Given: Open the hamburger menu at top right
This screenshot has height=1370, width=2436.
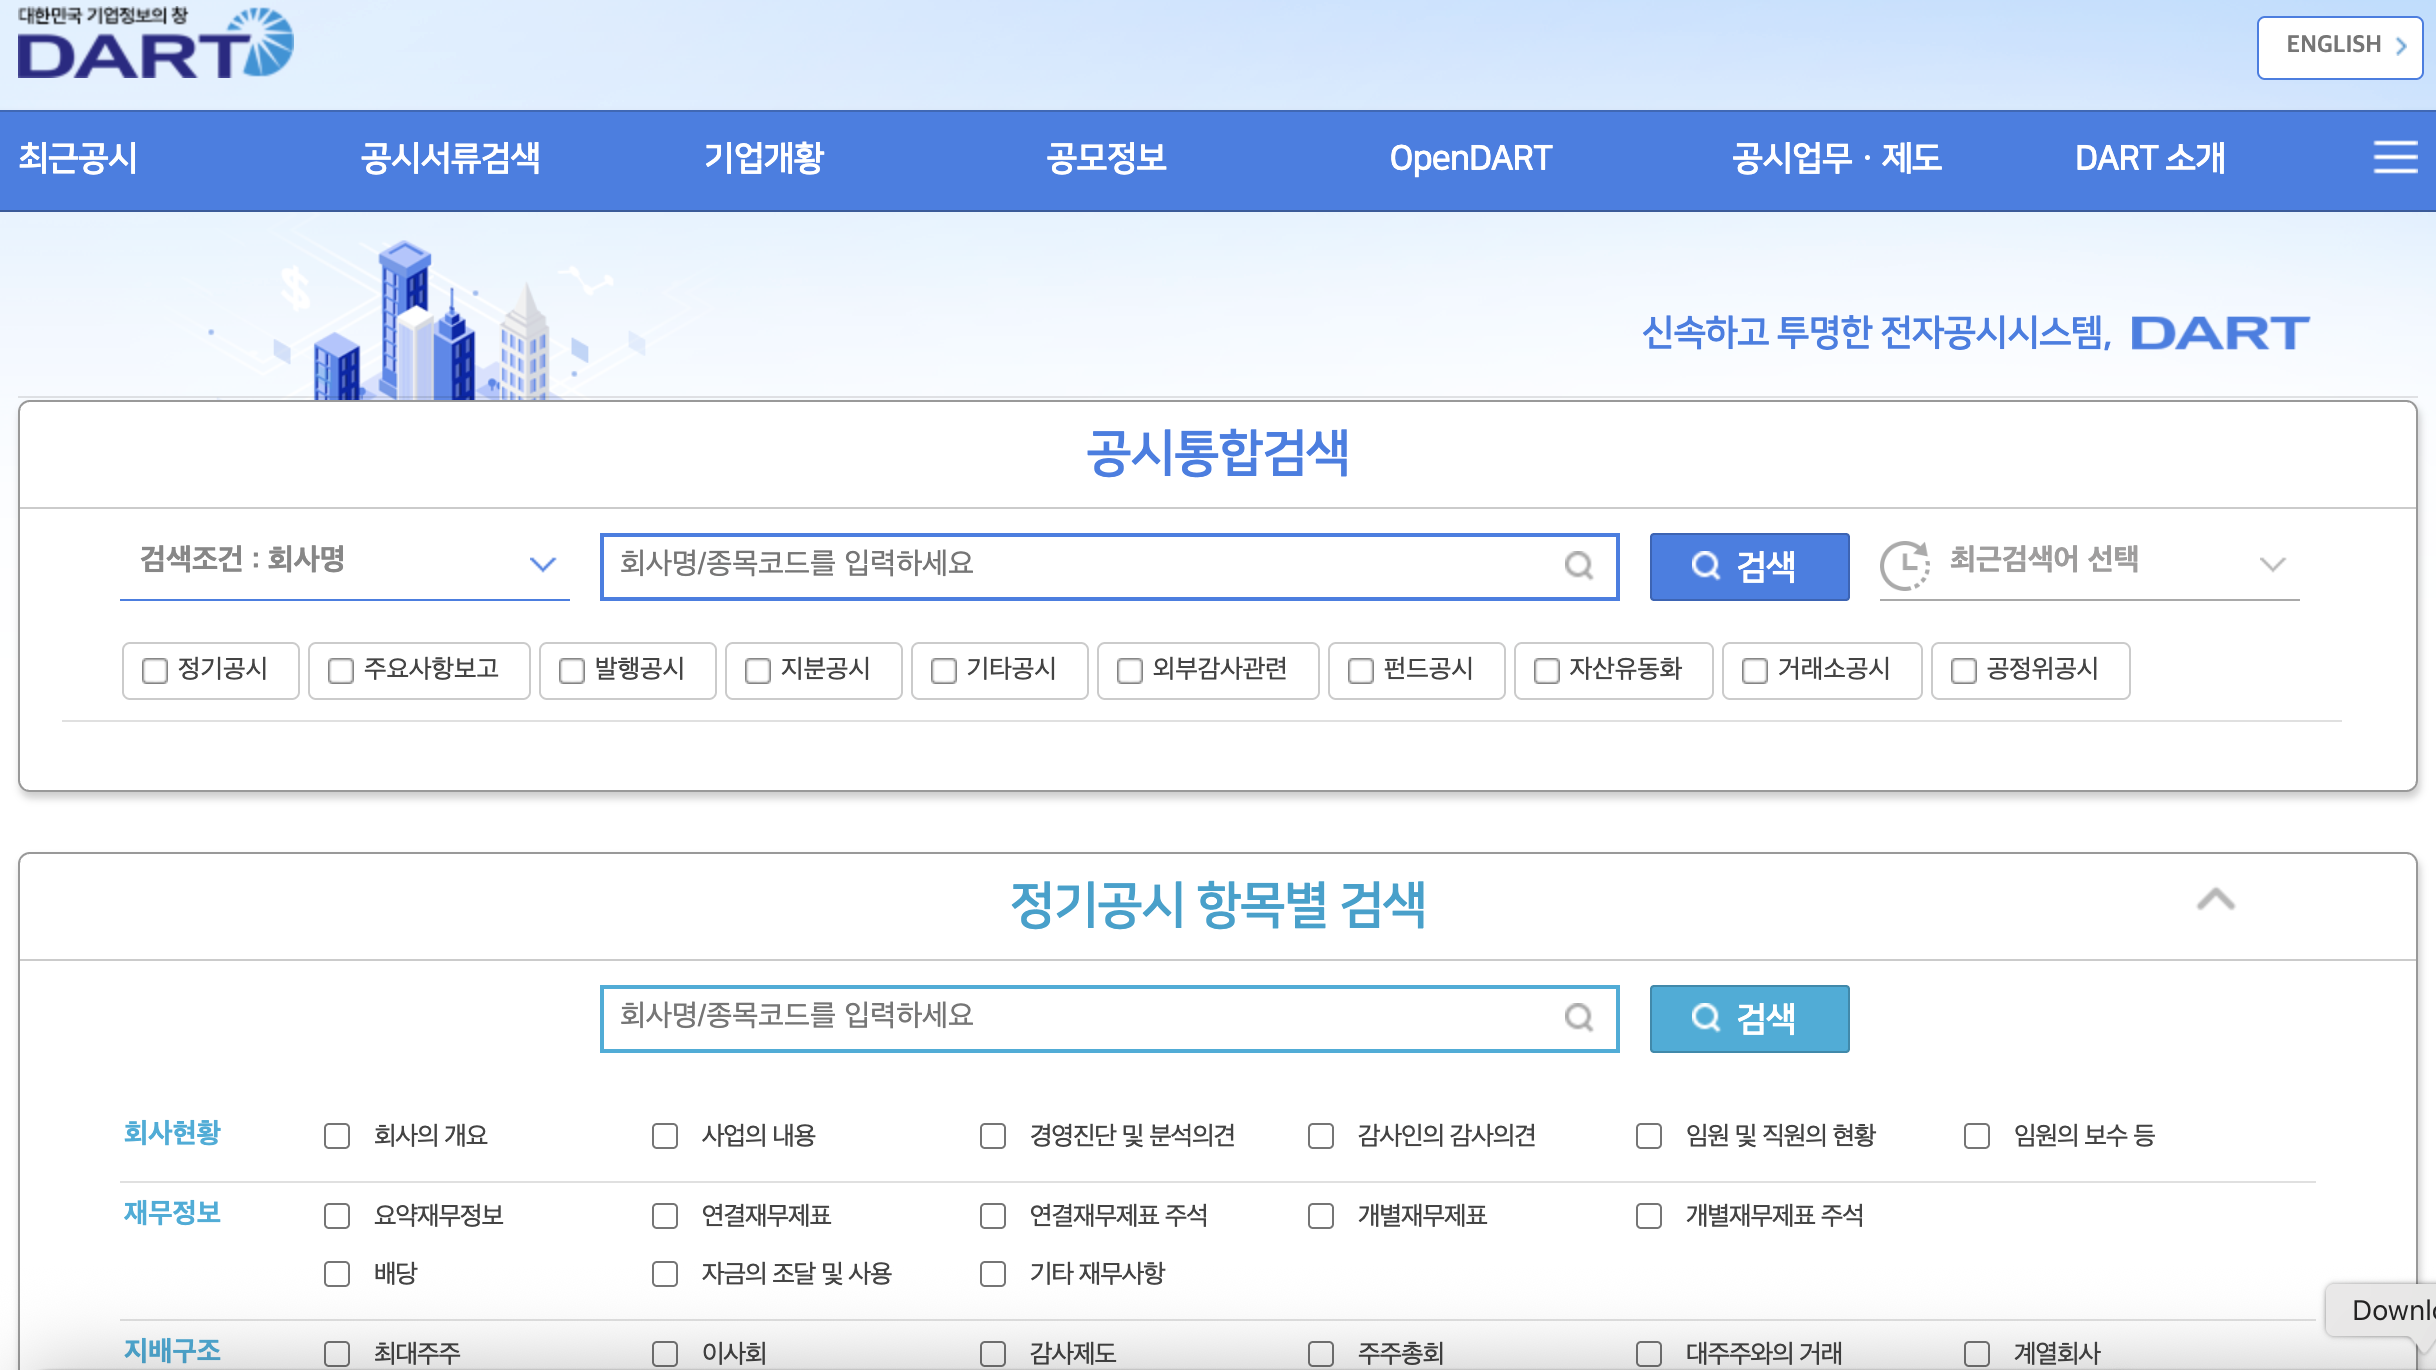Looking at the screenshot, I should [x=2394, y=158].
